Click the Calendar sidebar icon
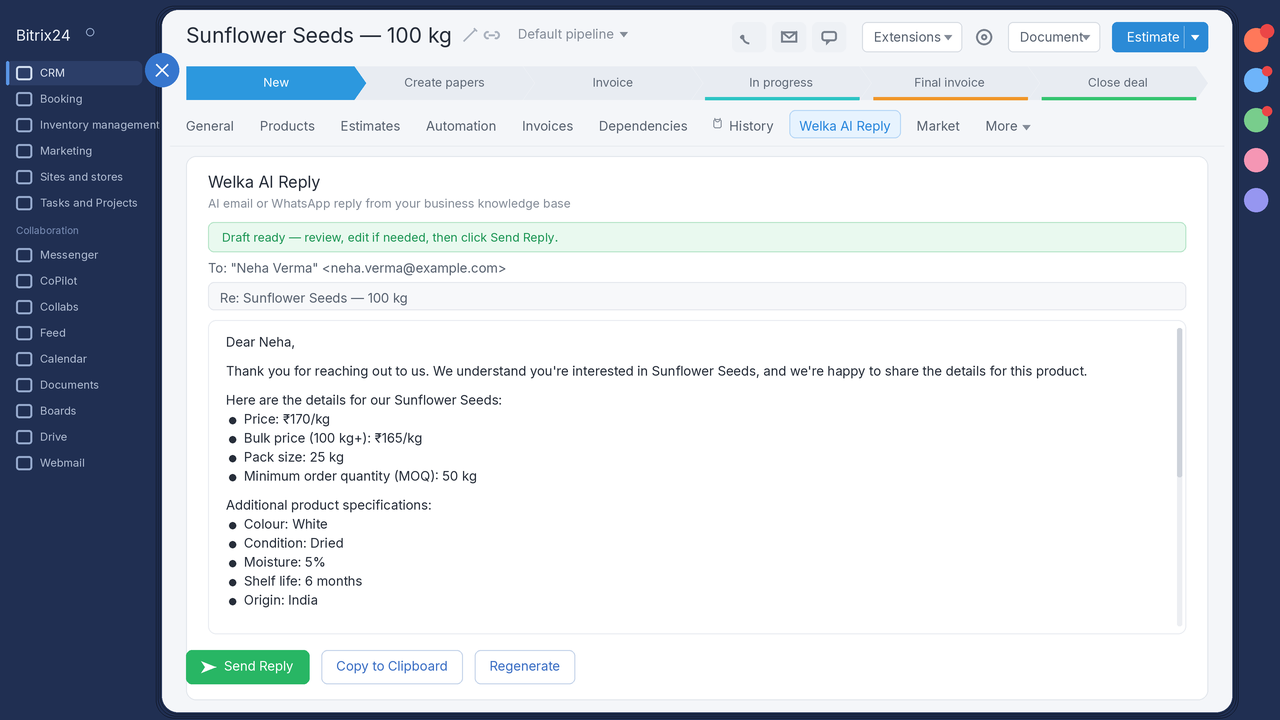The image size is (1280, 720). click(24, 359)
